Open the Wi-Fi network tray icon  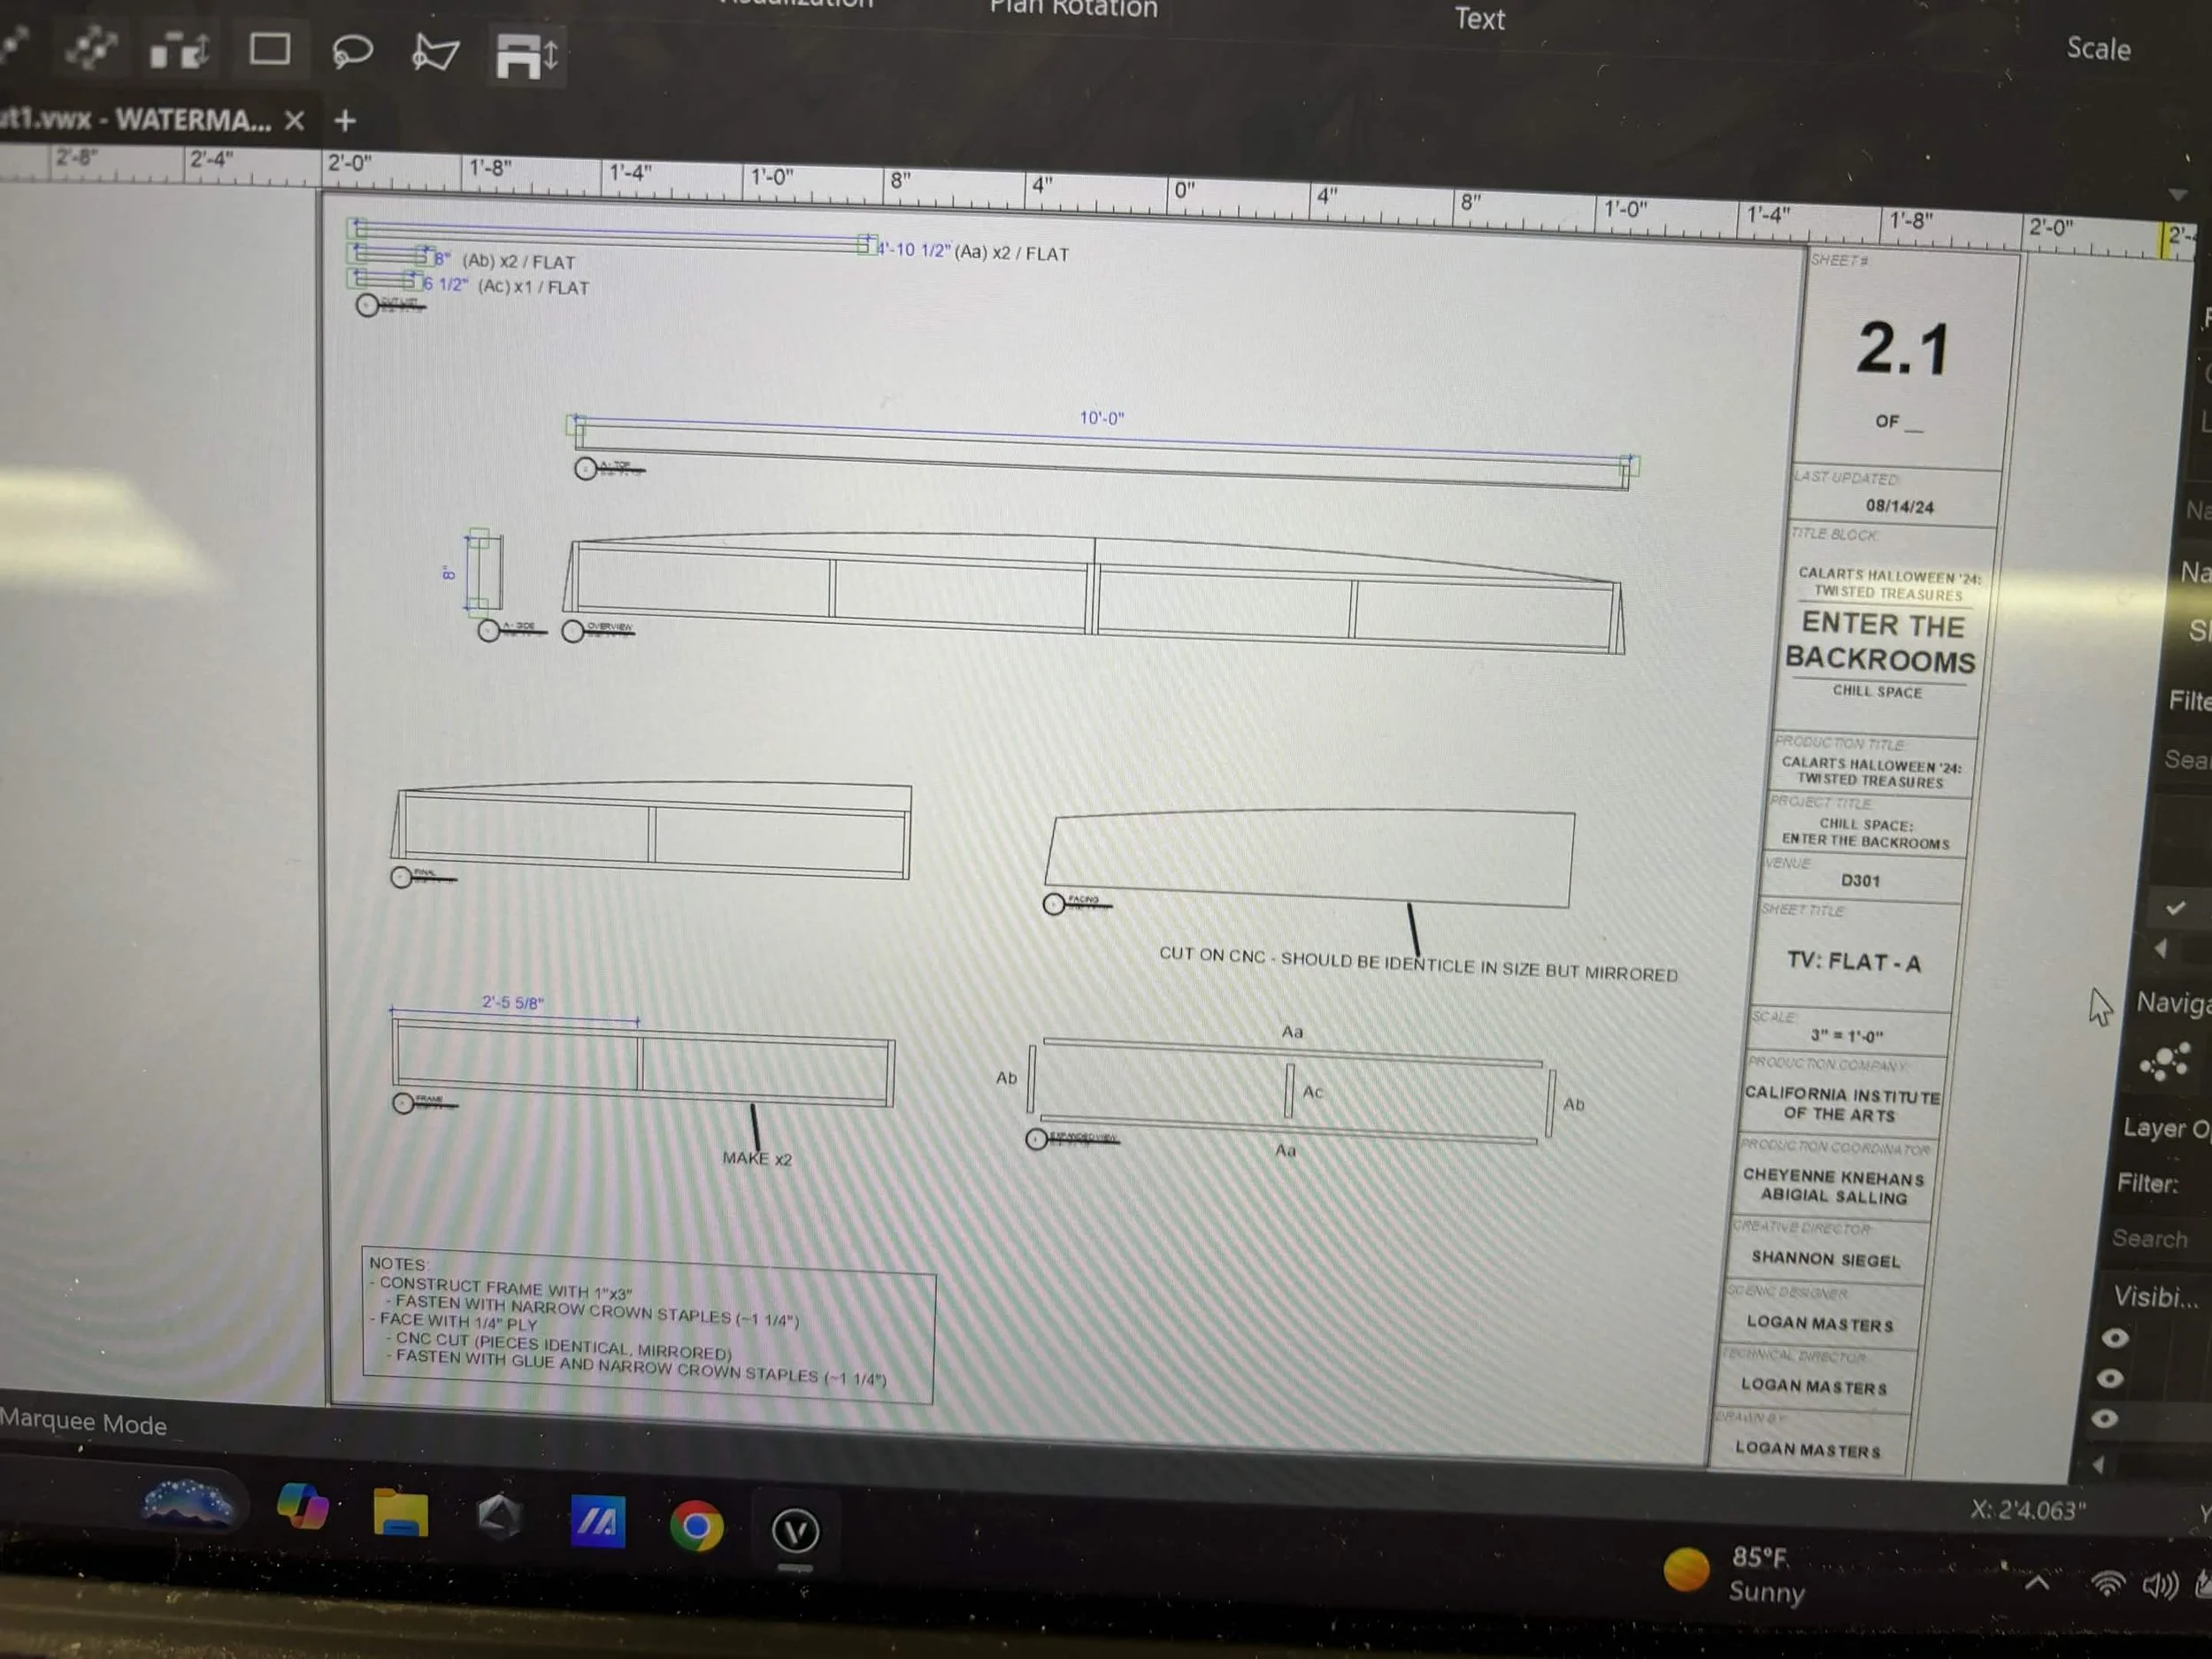(2107, 1584)
